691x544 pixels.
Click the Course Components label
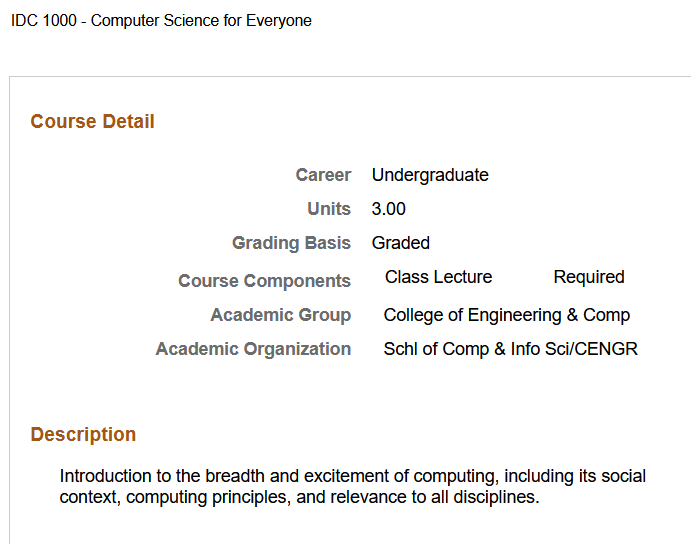[264, 281]
